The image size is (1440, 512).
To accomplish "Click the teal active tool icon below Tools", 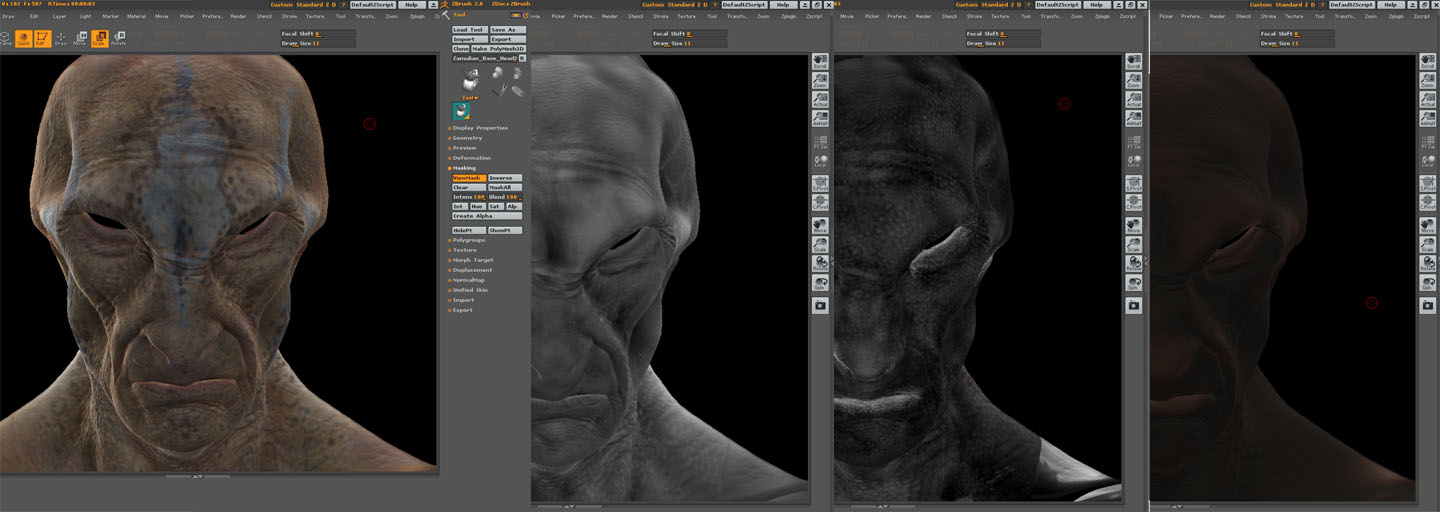I will pyautogui.click(x=460, y=111).
